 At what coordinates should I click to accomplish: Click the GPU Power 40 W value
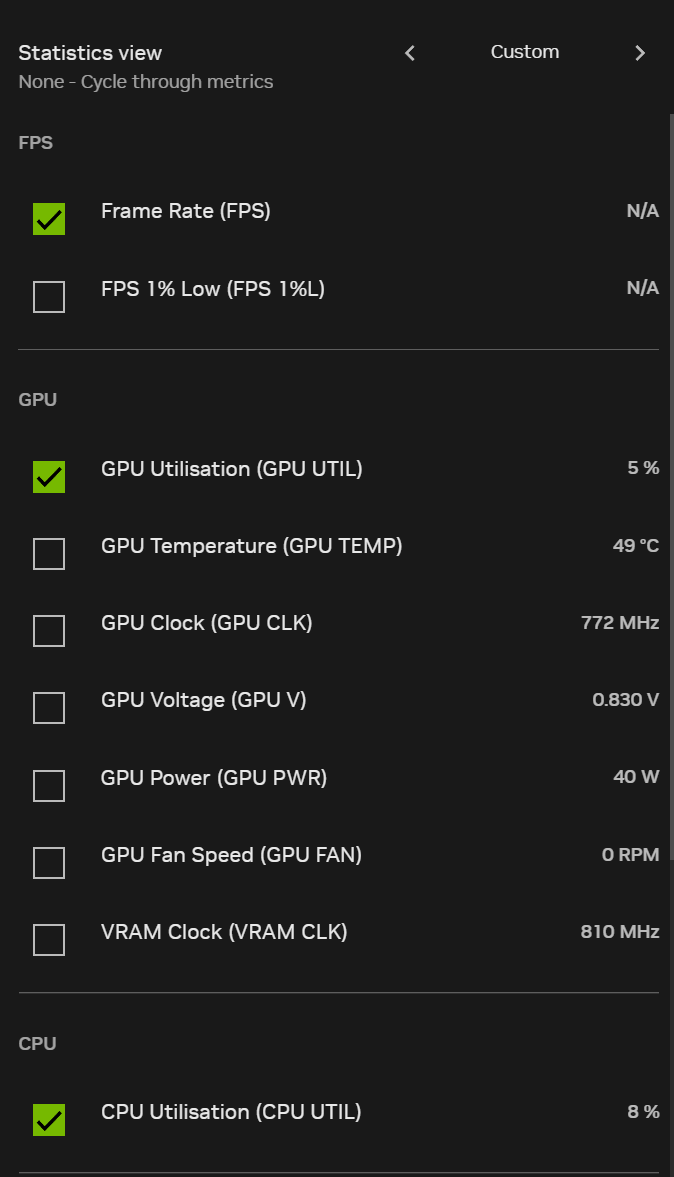point(636,777)
